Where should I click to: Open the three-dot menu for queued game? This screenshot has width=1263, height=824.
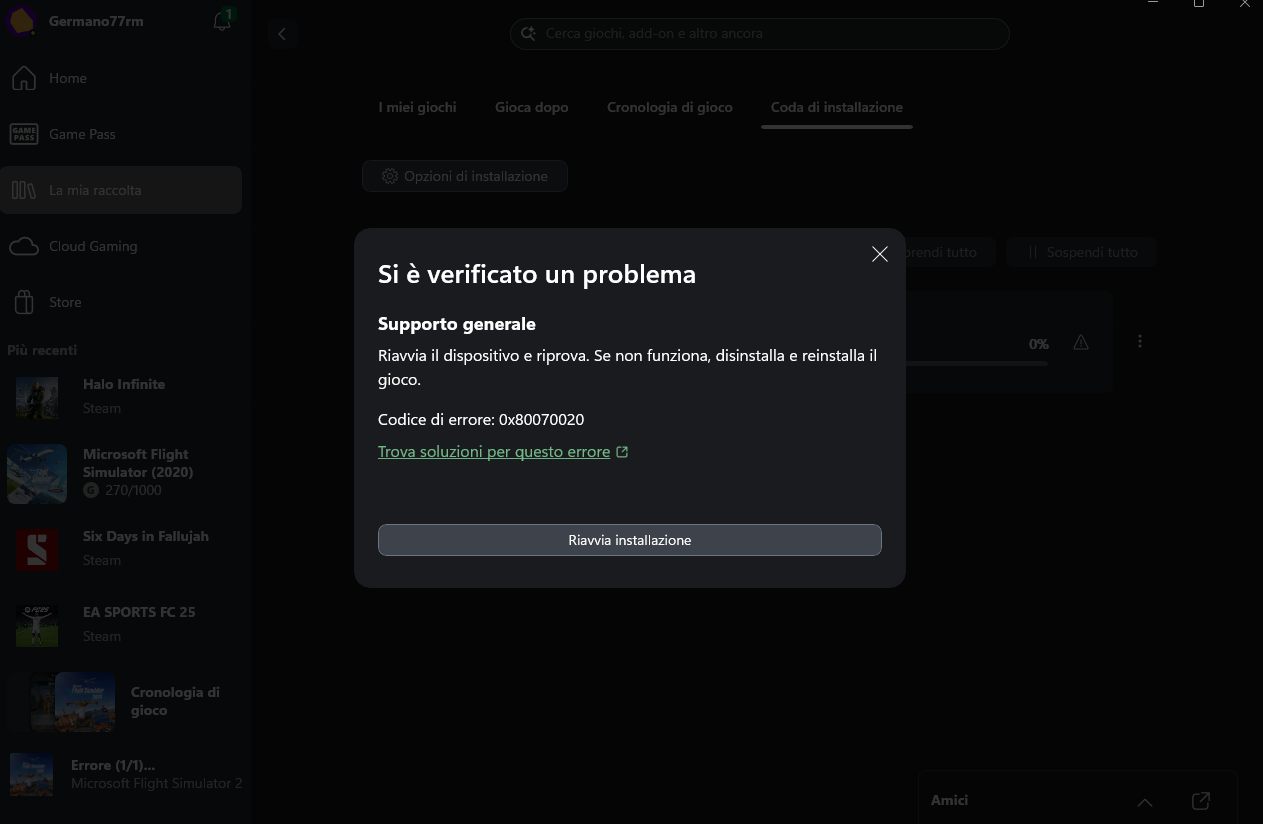pyautogui.click(x=1140, y=342)
